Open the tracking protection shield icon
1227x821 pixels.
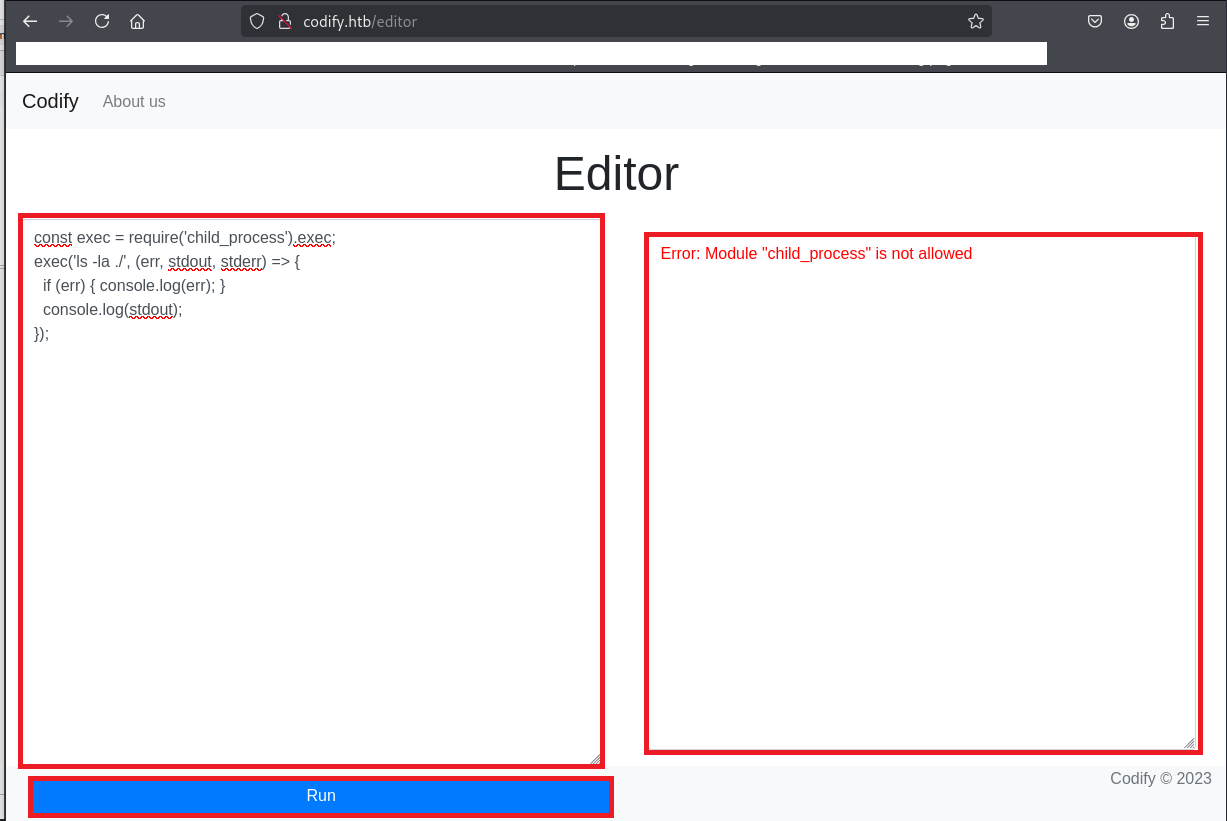tap(257, 21)
